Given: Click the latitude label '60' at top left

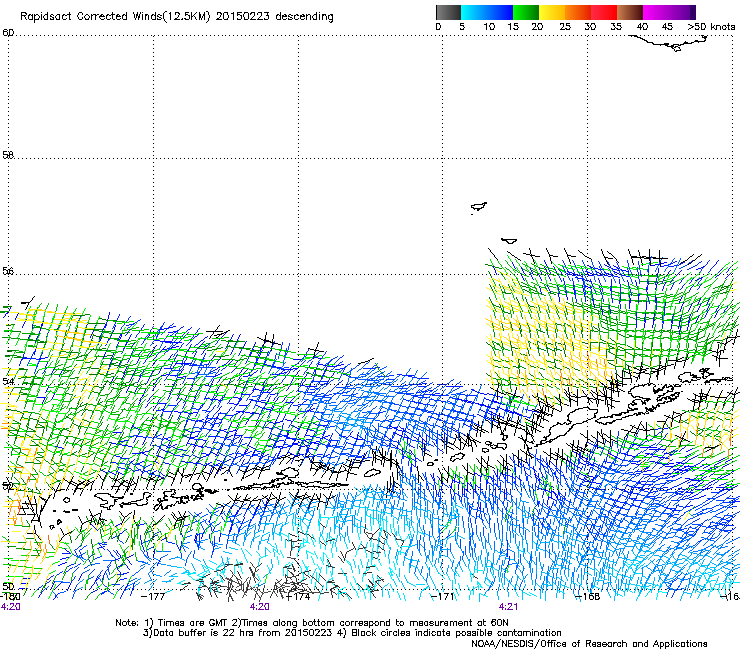Looking at the screenshot, I should 8,33.
